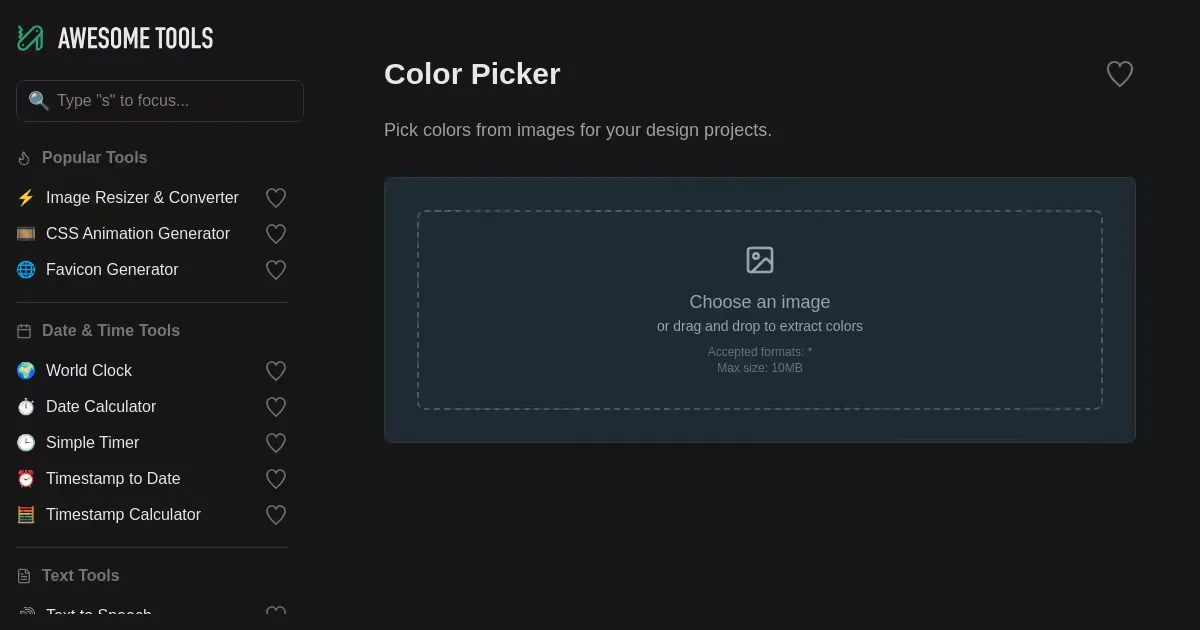Click the heart next to World Clock
1200x630 pixels.
point(276,371)
